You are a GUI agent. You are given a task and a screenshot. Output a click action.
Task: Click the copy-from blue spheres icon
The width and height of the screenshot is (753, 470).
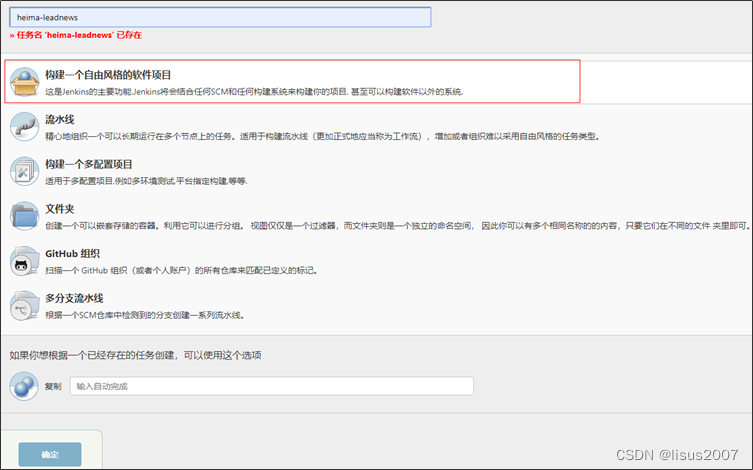(x=24, y=386)
